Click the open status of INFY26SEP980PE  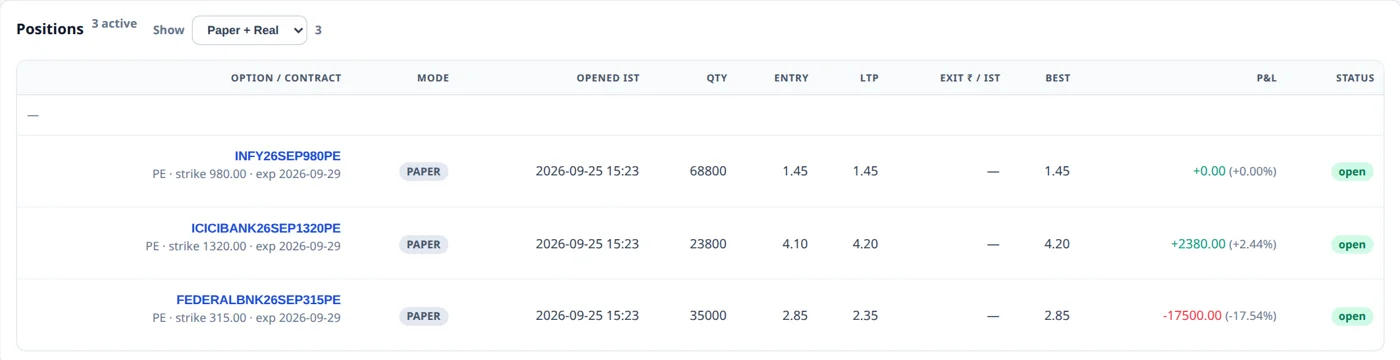[x=1352, y=172]
